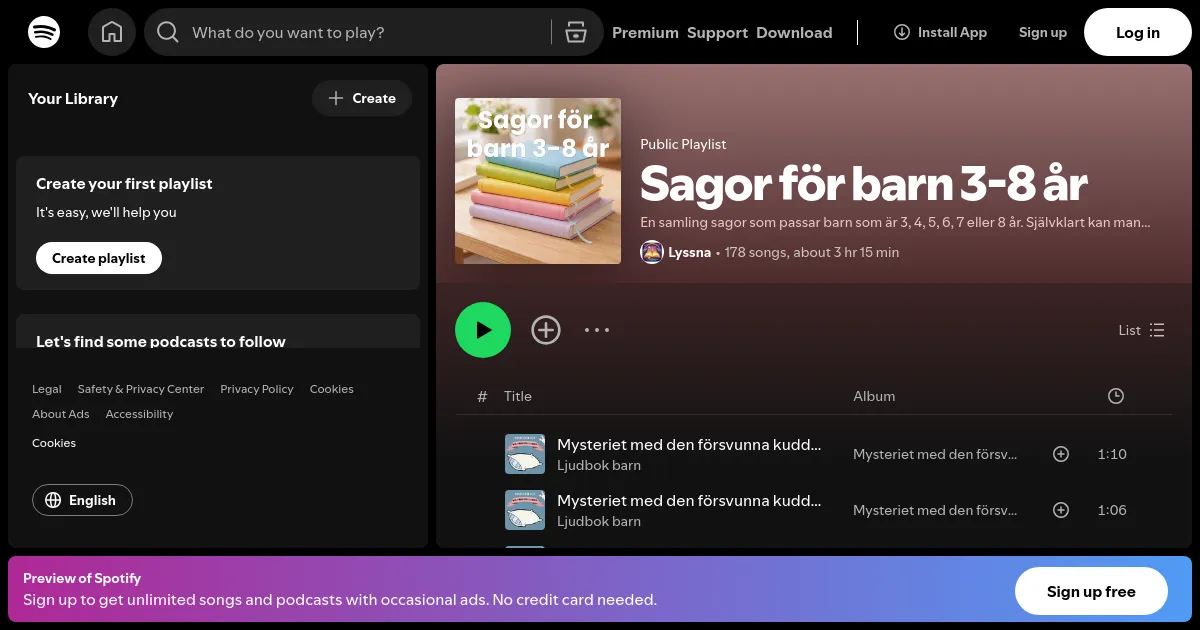Image resolution: width=1200 pixels, height=630 pixels.
Task: Select the Premium menu item
Action: point(645,32)
